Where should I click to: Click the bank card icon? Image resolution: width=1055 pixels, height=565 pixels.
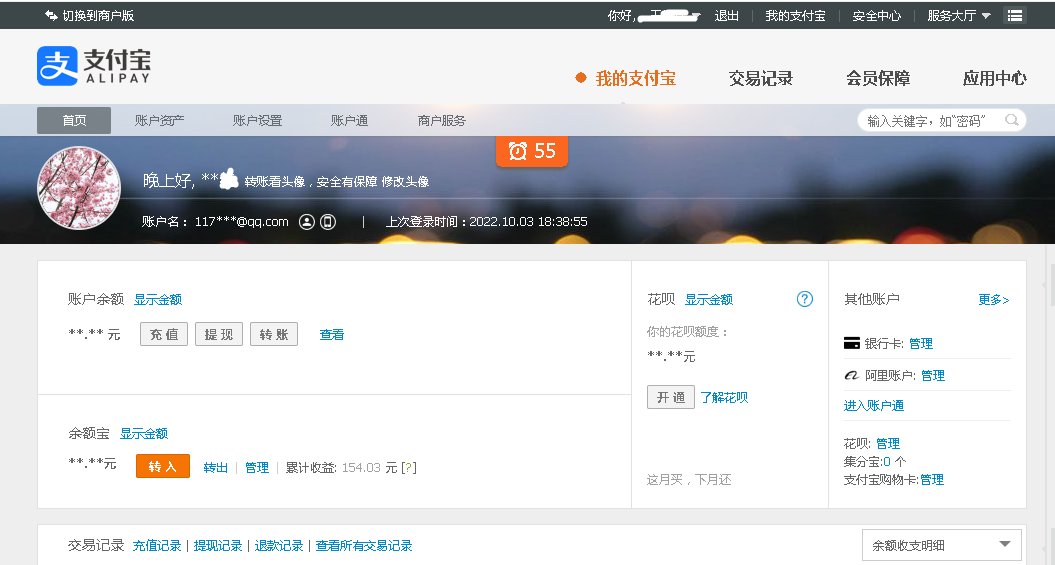(852, 344)
